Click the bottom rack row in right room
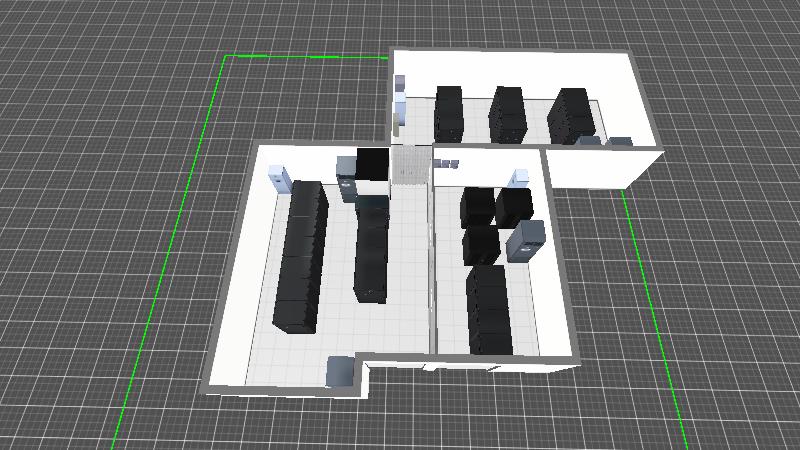The image size is (800, 450). (x=490, y=310)
